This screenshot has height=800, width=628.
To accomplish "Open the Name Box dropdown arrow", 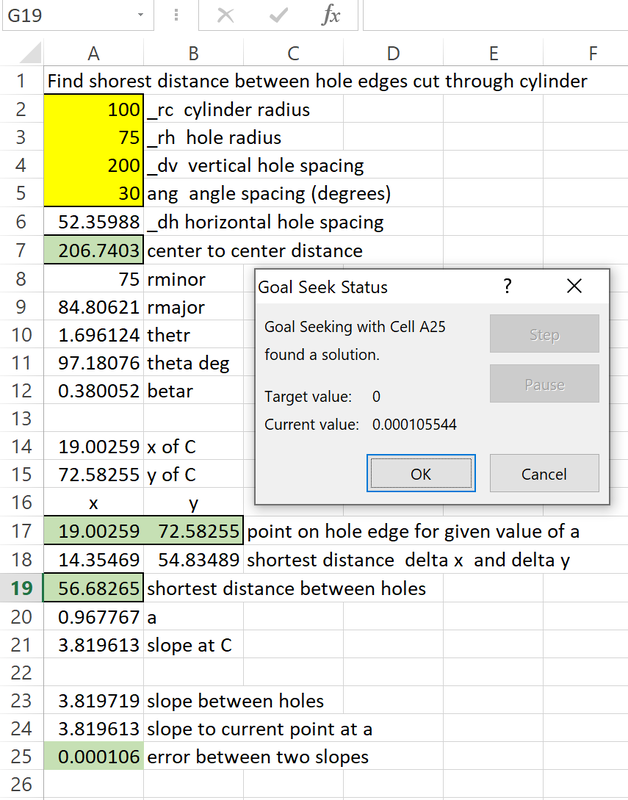I will 140,16.
